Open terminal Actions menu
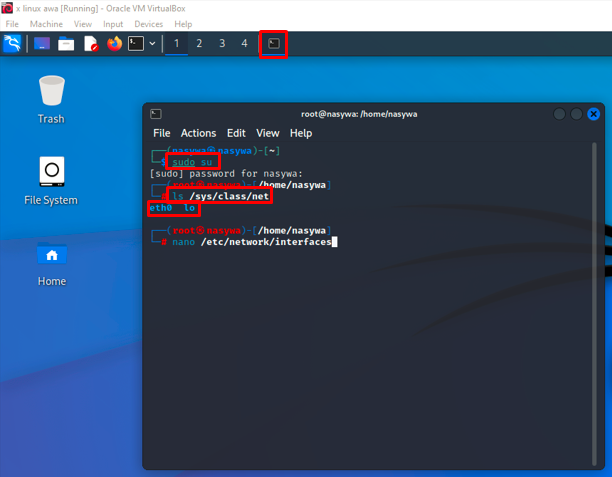The width and height of the screenshot is (612, 477). (198, 133)
